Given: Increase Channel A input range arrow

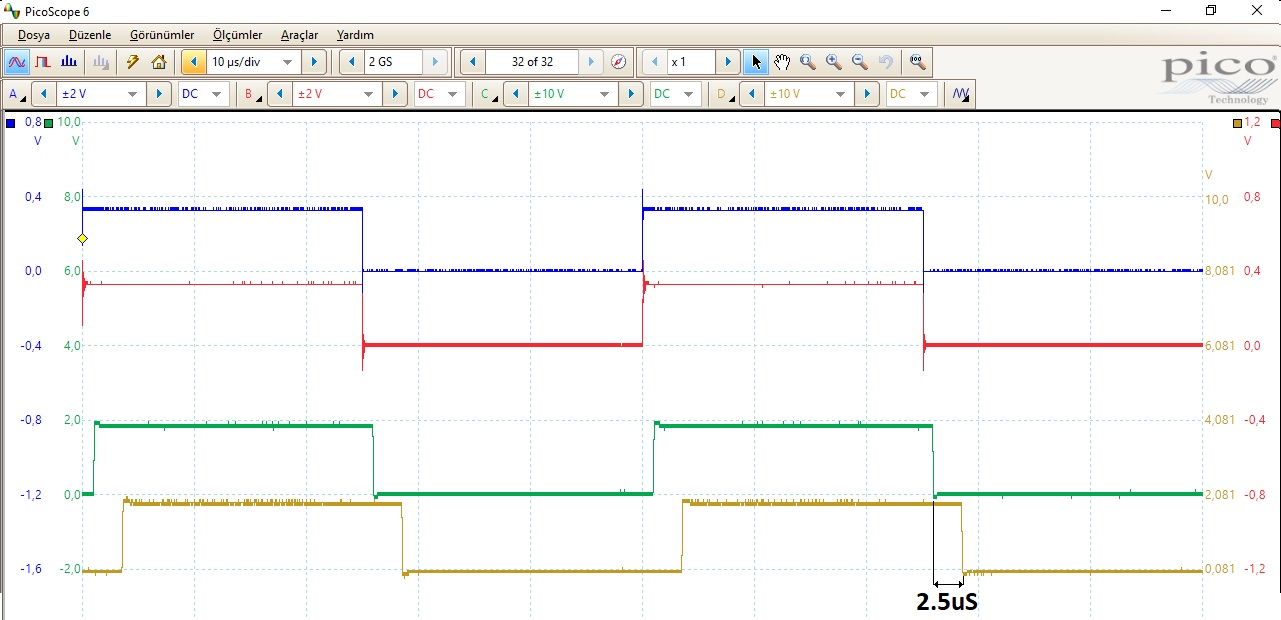Looking at the screenshot, I should click(159, 94).
